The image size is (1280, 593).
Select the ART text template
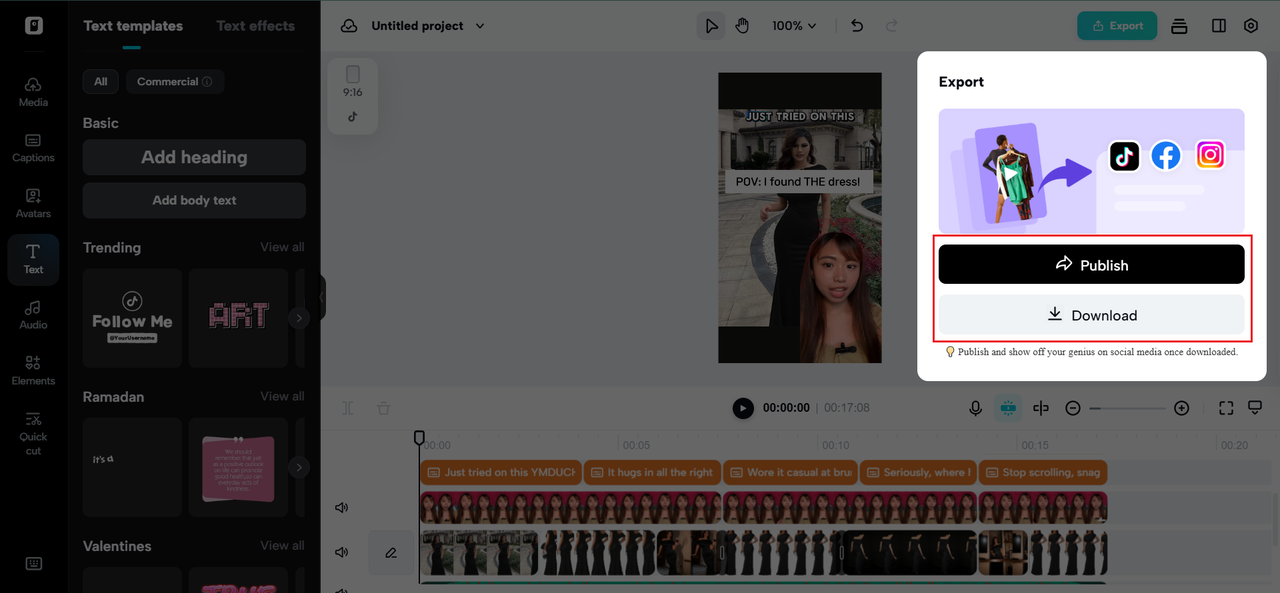pyautogui.click(x=238, y=318)
